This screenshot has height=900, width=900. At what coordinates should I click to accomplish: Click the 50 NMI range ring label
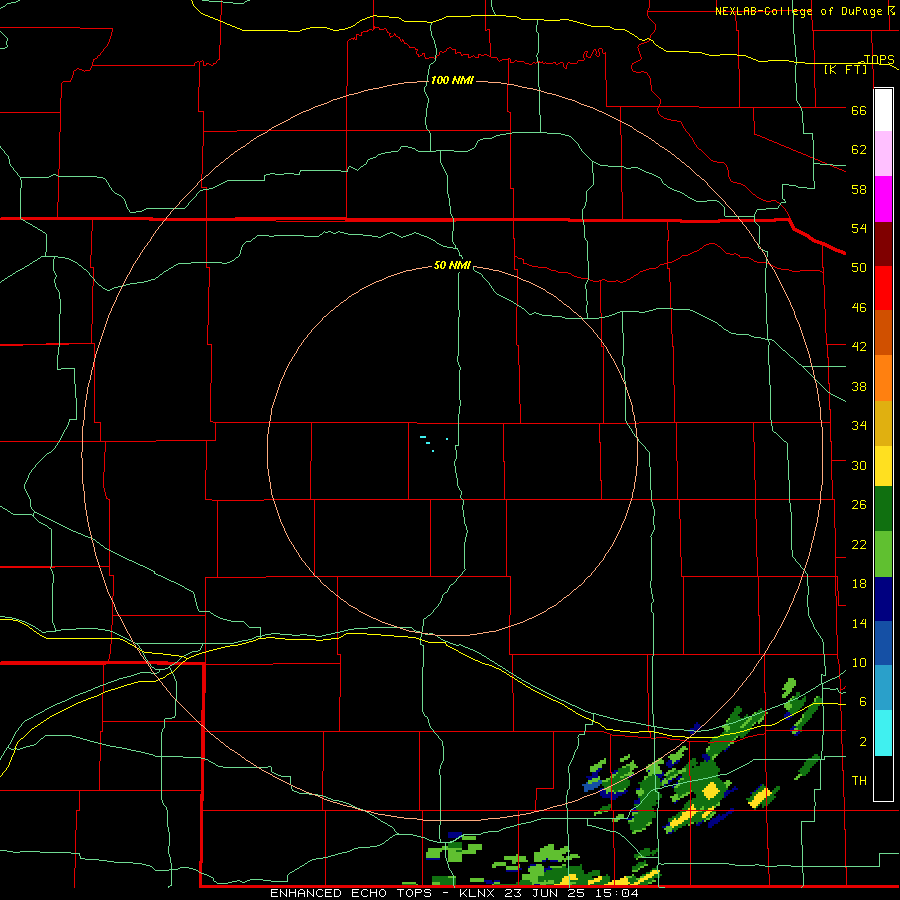(x=452, y=265)
